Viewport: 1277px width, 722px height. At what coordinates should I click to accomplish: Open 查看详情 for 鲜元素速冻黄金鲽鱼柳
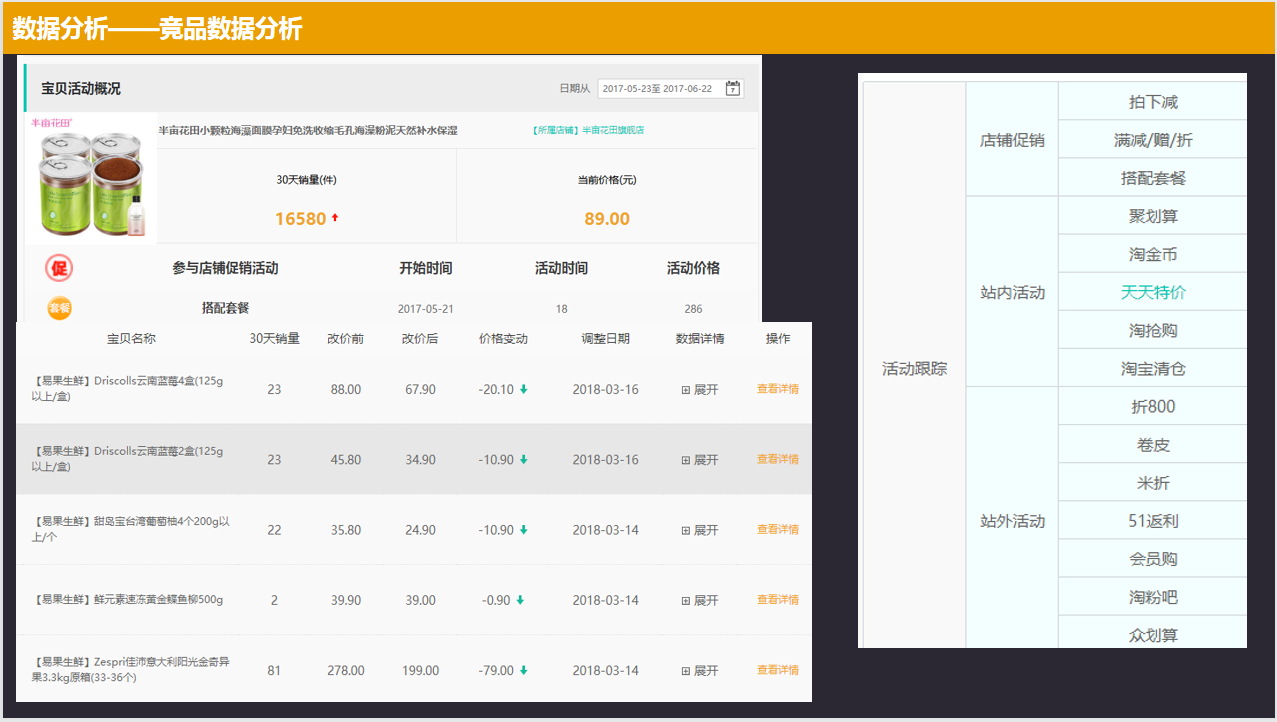778,599
